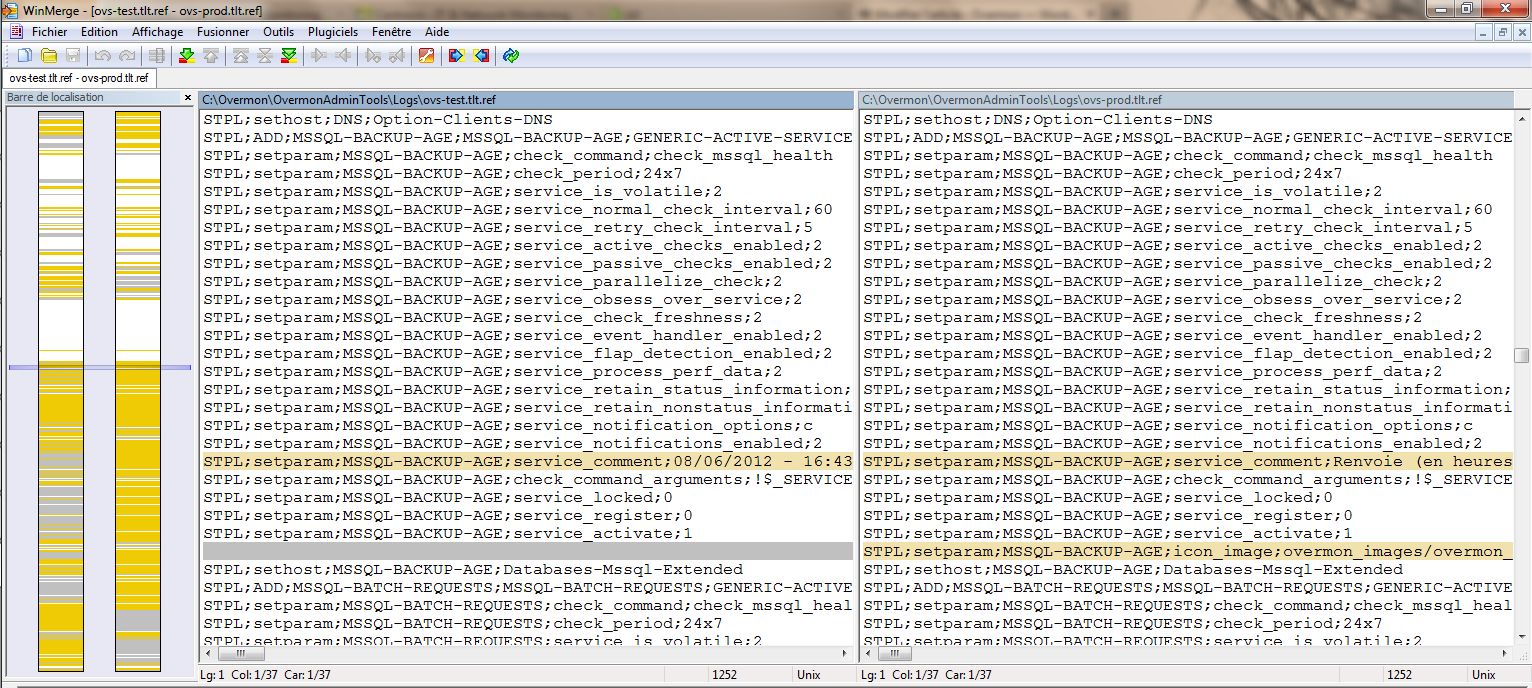Select the ovs-test.tlt.ref - ovs-prod.tlt.ref tab
Image resolution: width=1532 pixels, height=688 pixels.
79,78
